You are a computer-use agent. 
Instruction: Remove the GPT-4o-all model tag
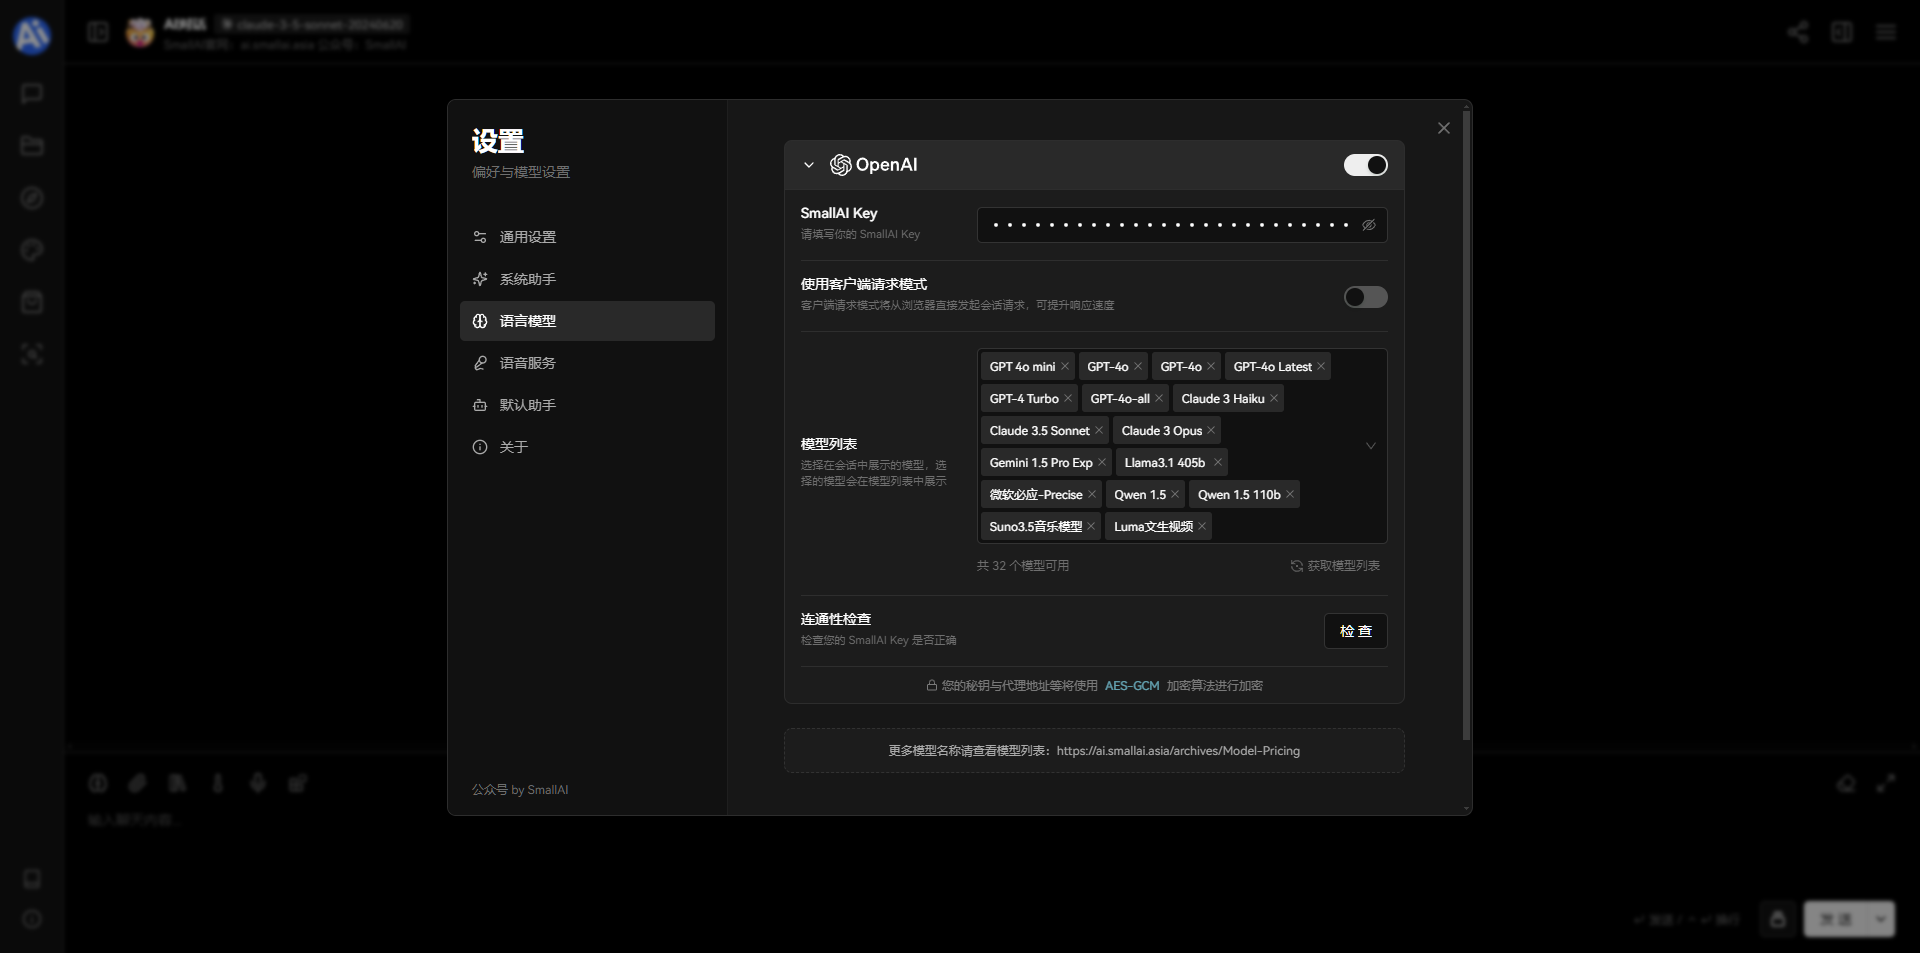1159,399
